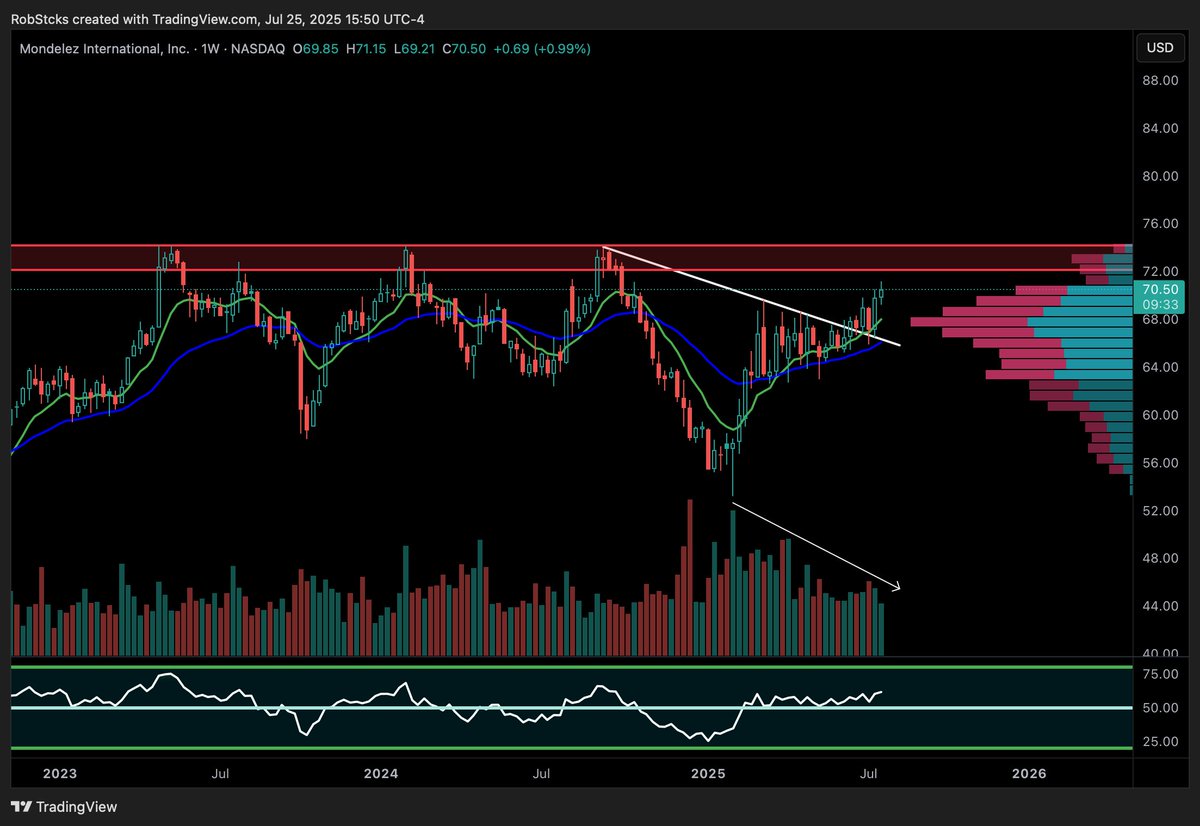Click the RSI 50.00 level label
The height and width of the screenshot is (826, 1200).
[1159, 708]
